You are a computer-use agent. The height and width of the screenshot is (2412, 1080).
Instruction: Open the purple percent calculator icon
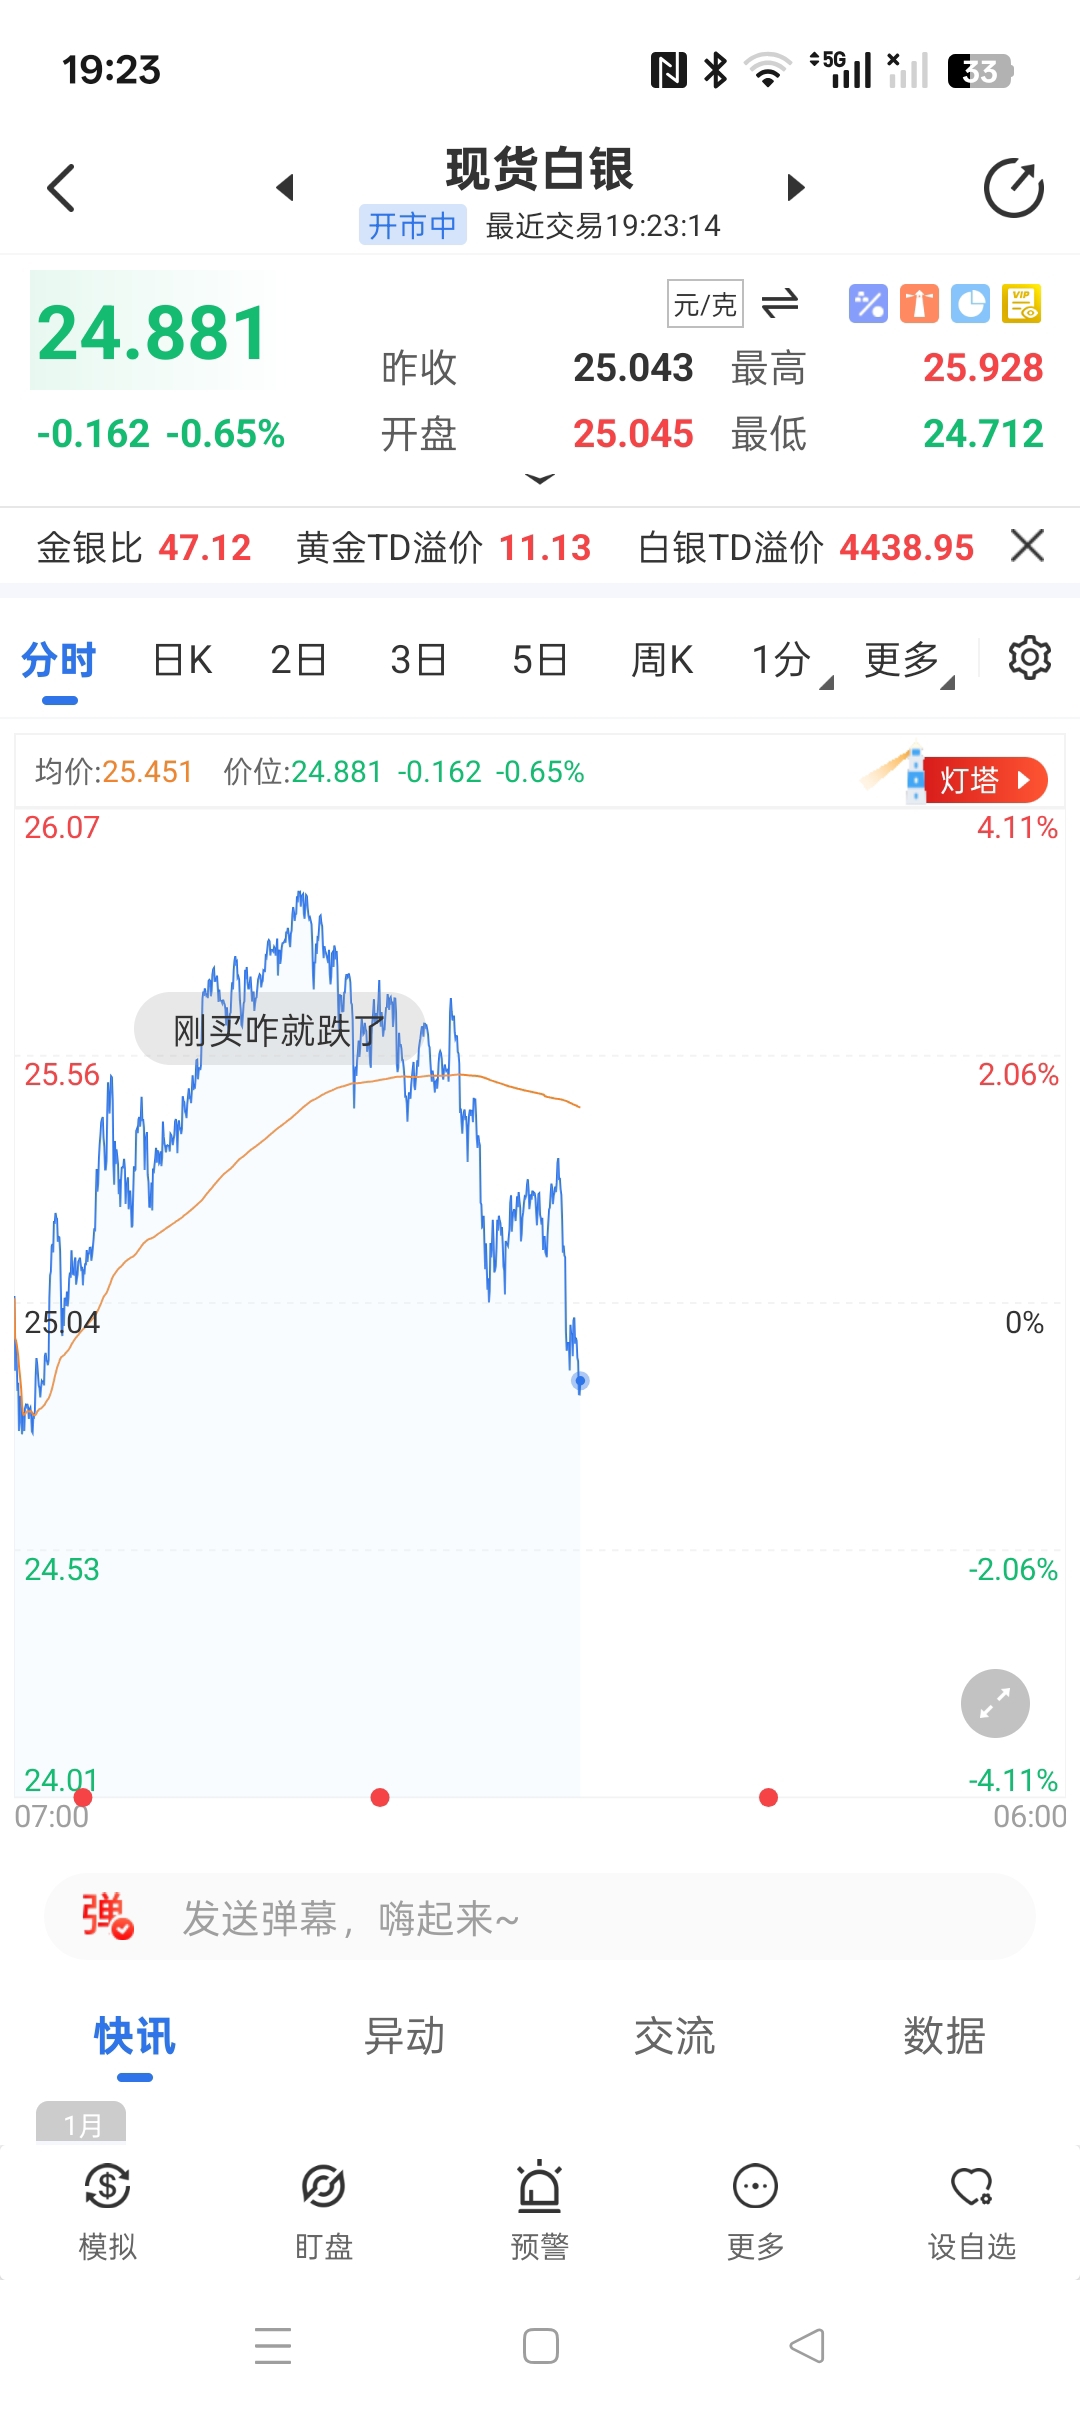867,303
